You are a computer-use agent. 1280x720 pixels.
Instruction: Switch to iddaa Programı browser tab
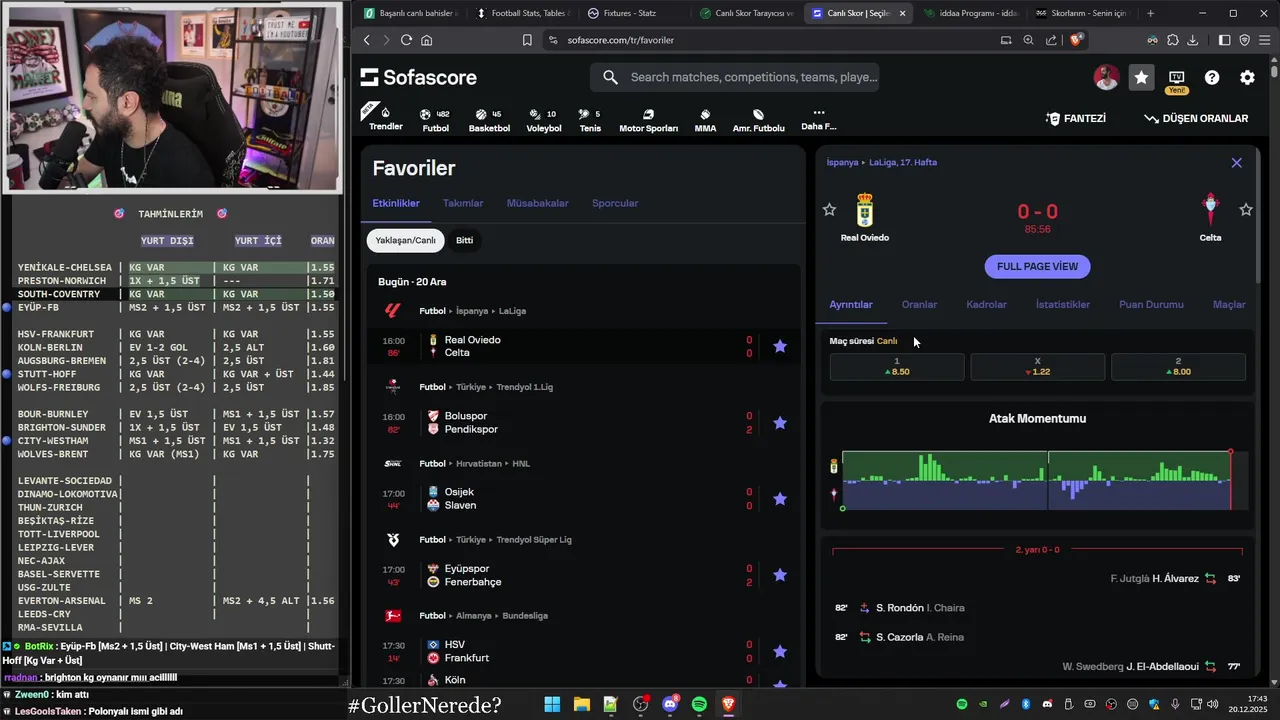(x=970, y=13)
